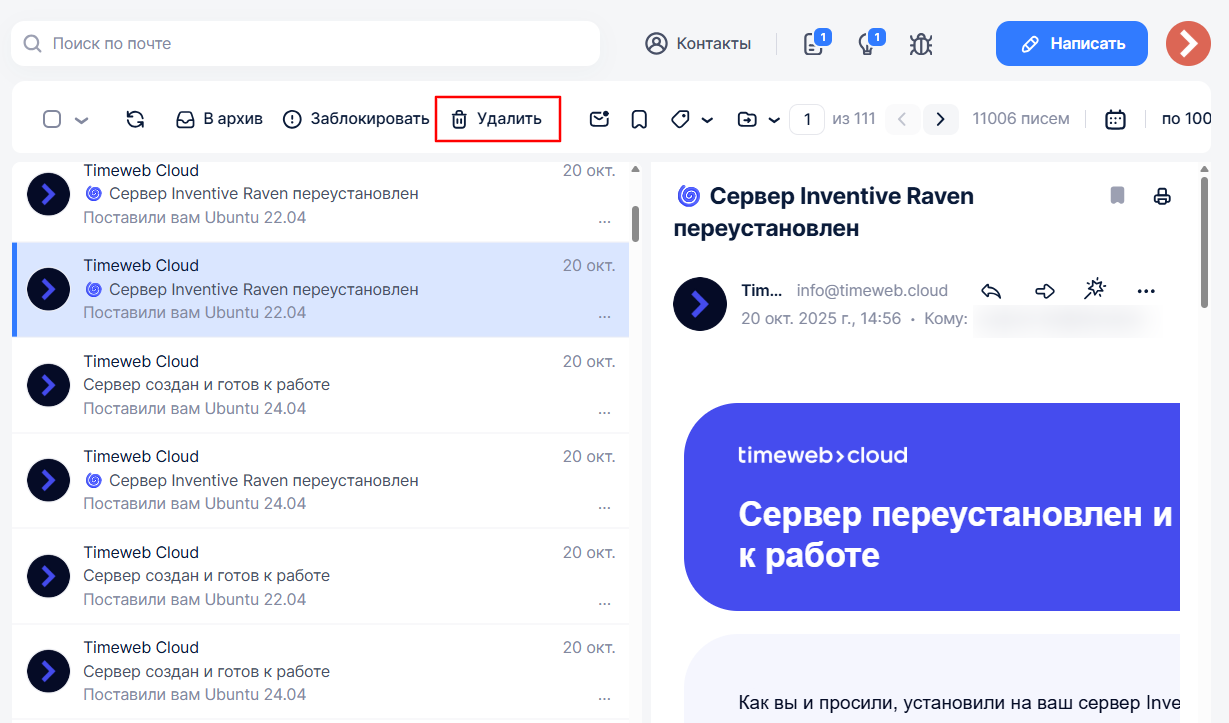
Task: Reply to the opened email
Action: point(991,291)
